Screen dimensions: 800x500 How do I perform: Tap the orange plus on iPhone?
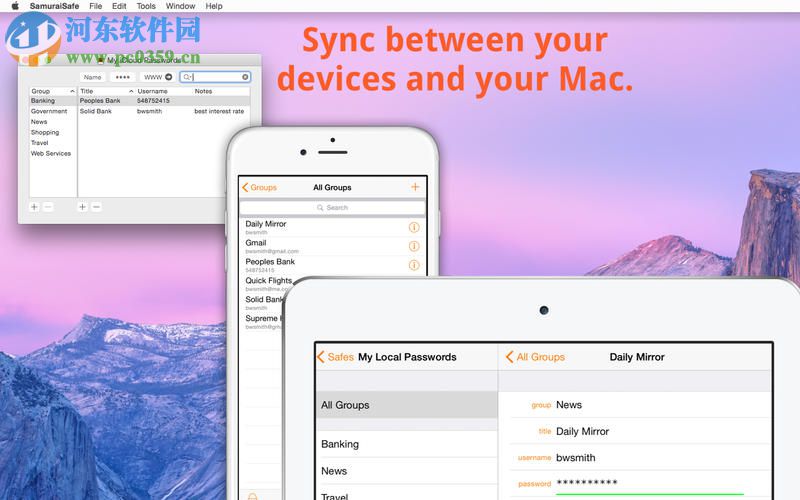click(415, 187)
